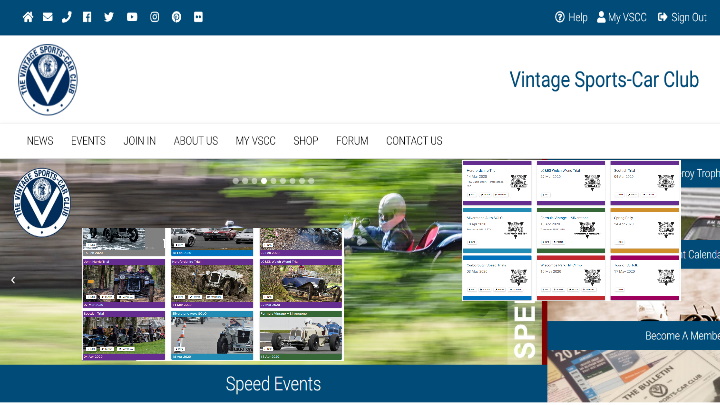Screen dimensions: 720x405
Task: Open thumbnail of cars parked on grass
Action: click(x=124, y=335)
